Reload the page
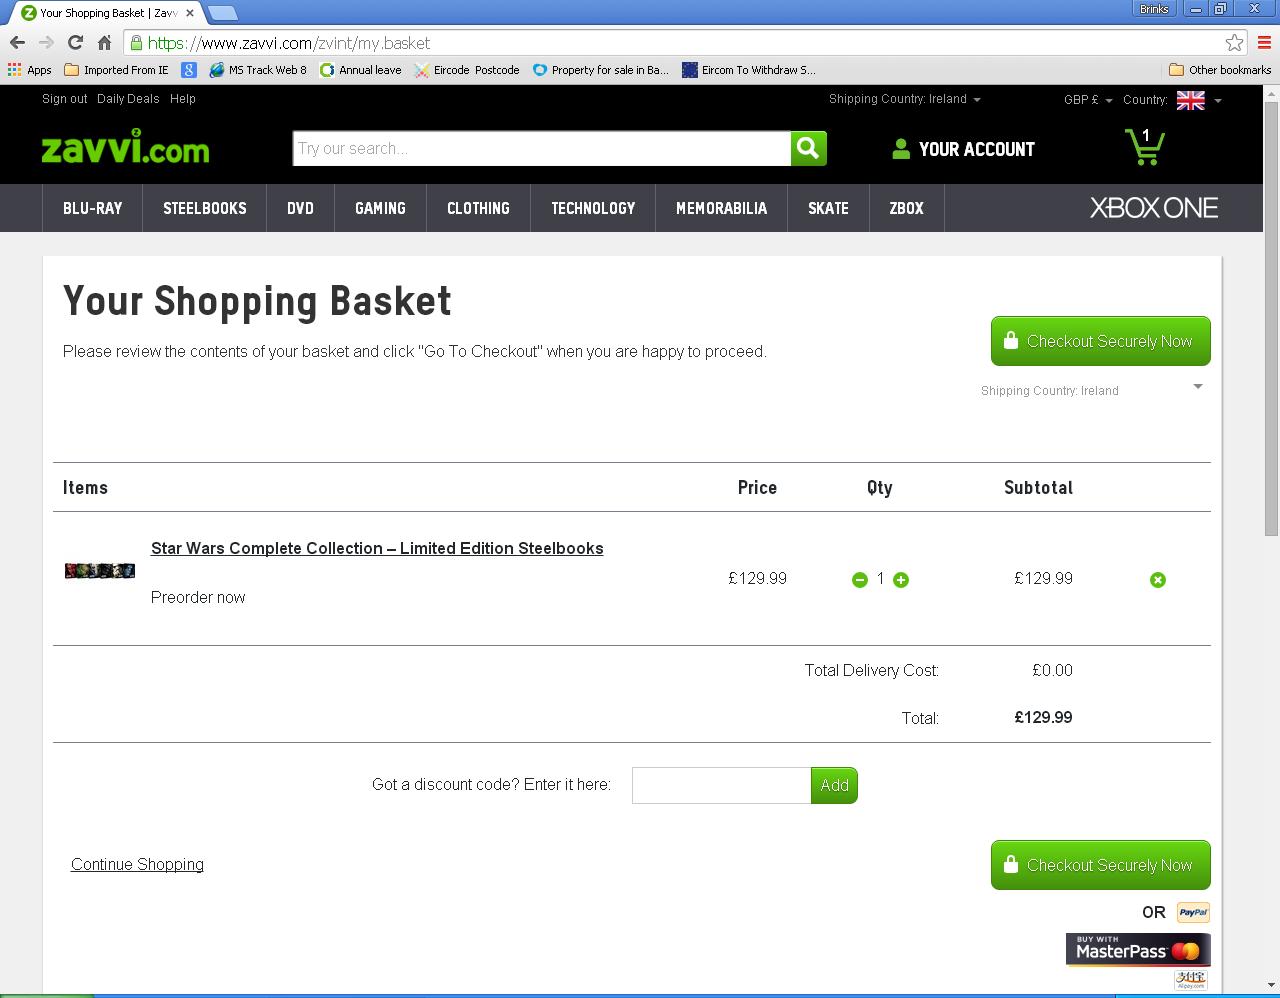The width and height of the screenshot is (1280, 998). 75,42
